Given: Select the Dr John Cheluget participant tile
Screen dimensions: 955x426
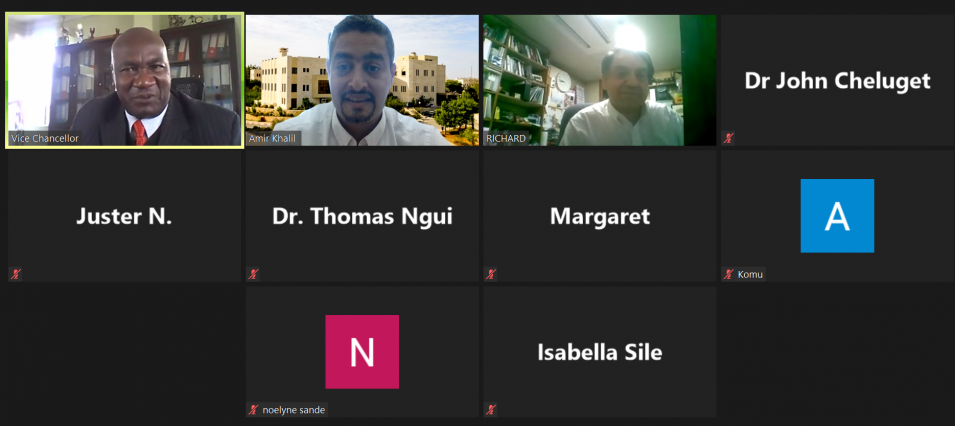Looking at the screenshot, I should (837, 80).
